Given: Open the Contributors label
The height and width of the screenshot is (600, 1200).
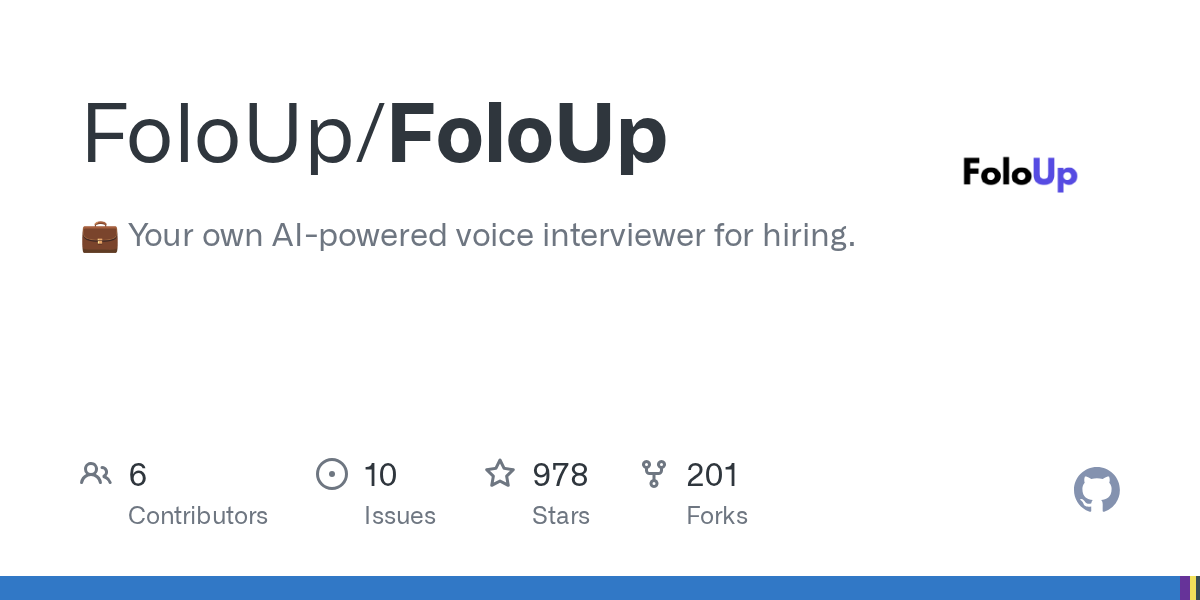Looking at the screenshot, I should [198, 516].
